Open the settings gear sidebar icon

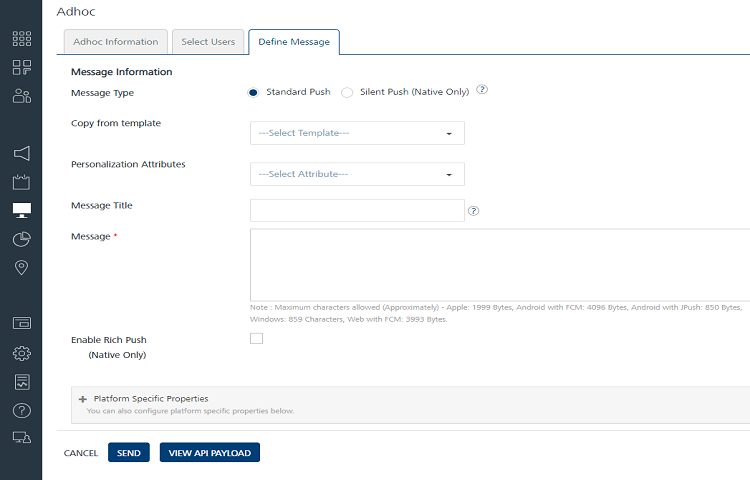(21, 353)
